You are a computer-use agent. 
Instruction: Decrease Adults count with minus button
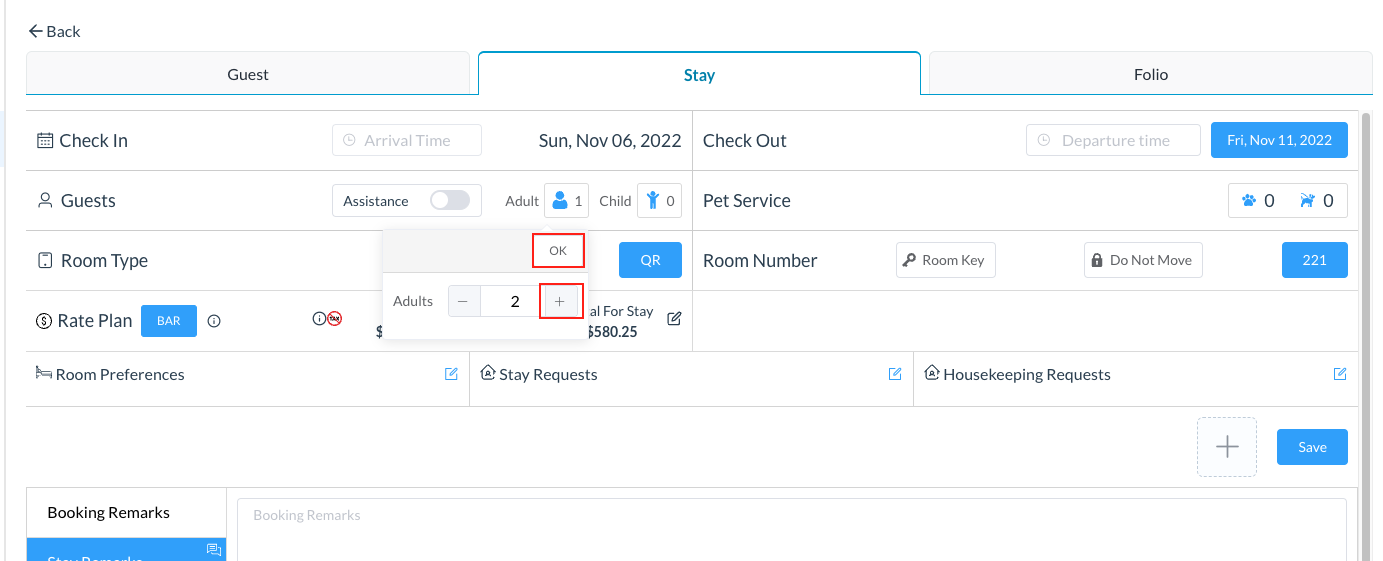pos(463,301)
